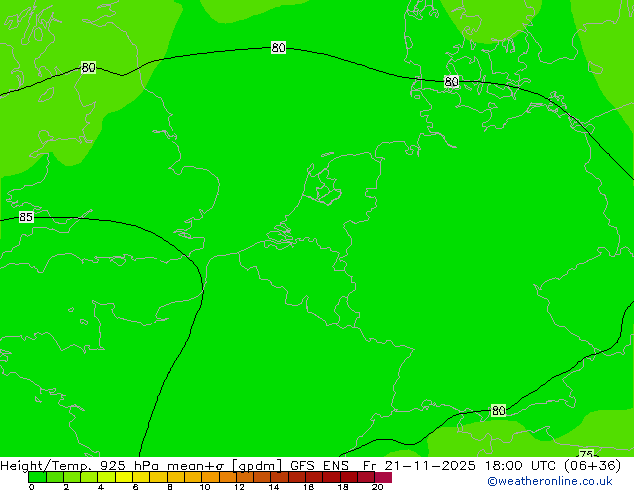Select the lime swatch right of 4
The image size is (634, 490).
[106, 477]
